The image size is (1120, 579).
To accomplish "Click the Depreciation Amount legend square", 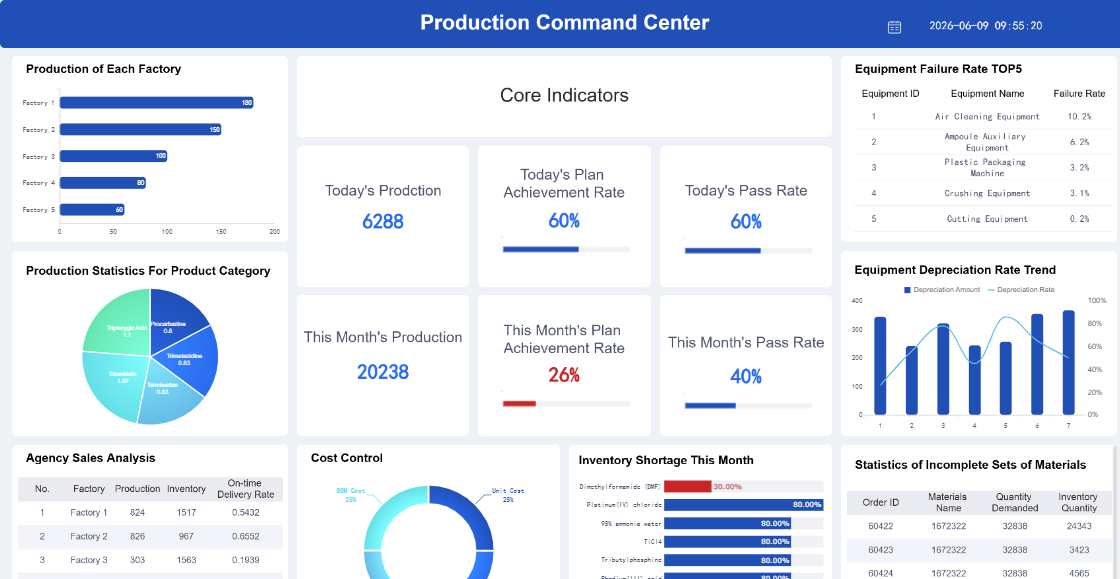I will [908, 290].
